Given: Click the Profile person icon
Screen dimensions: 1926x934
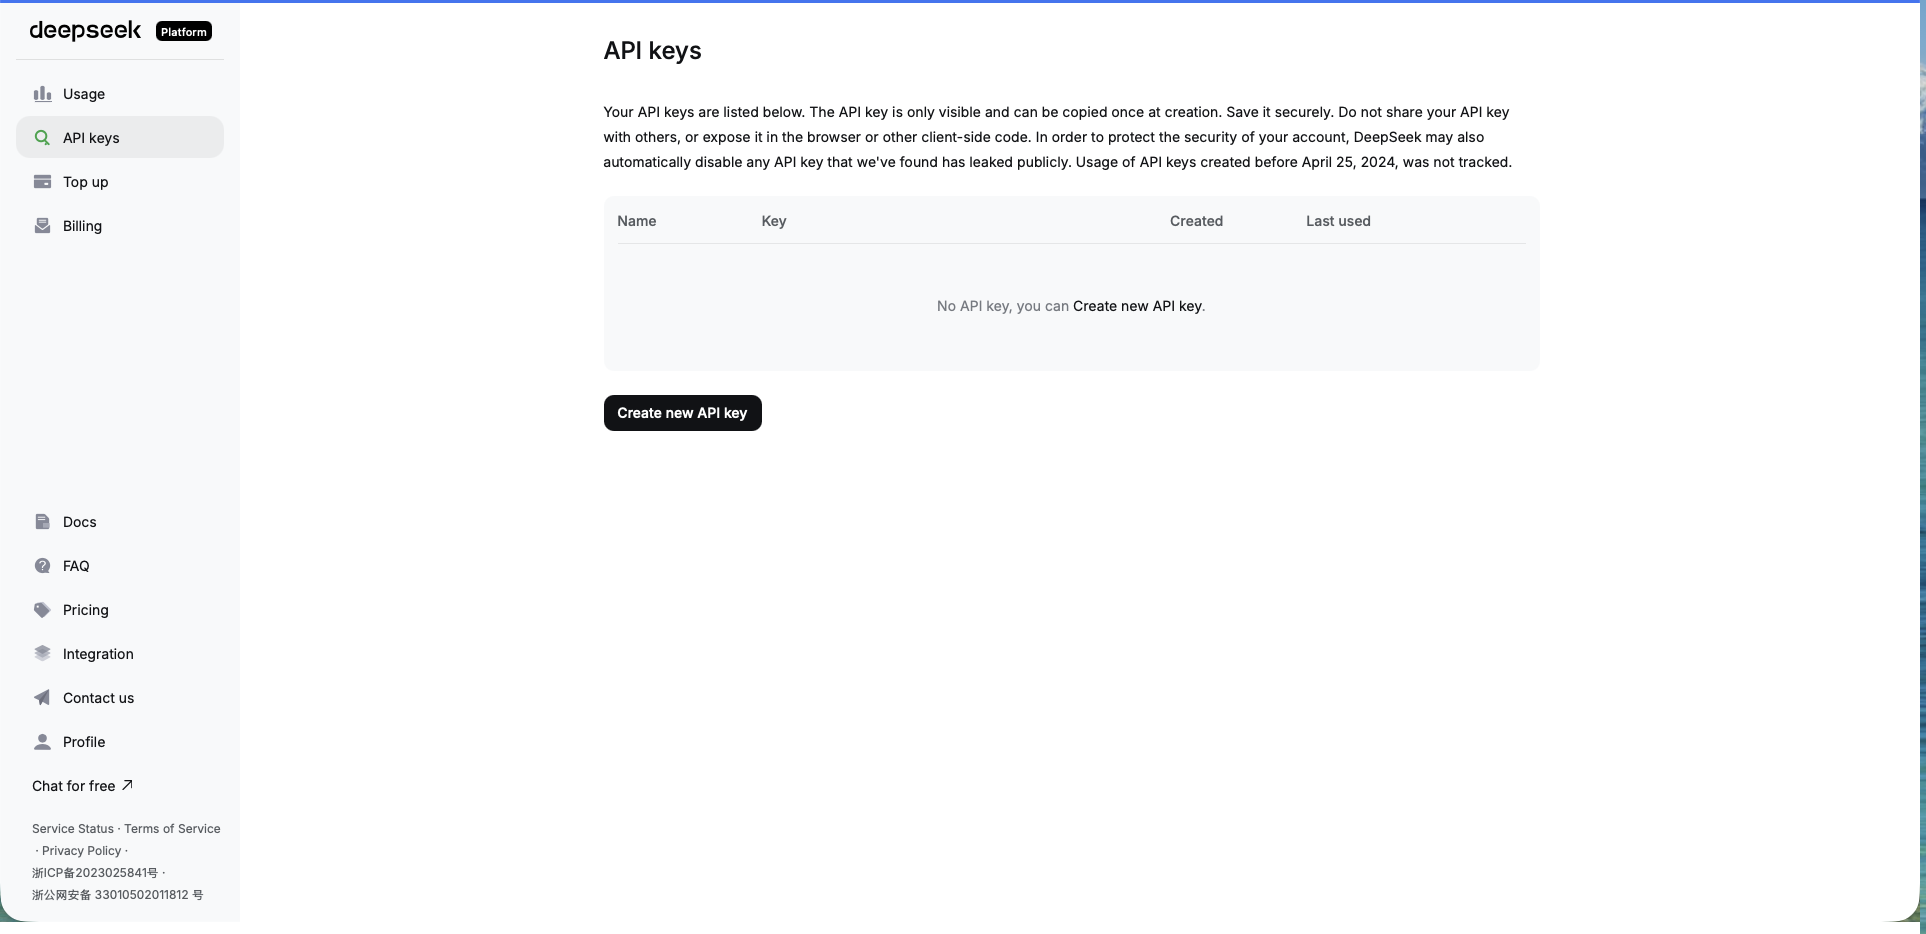Looking at the screenshot, I should (42, 742).
